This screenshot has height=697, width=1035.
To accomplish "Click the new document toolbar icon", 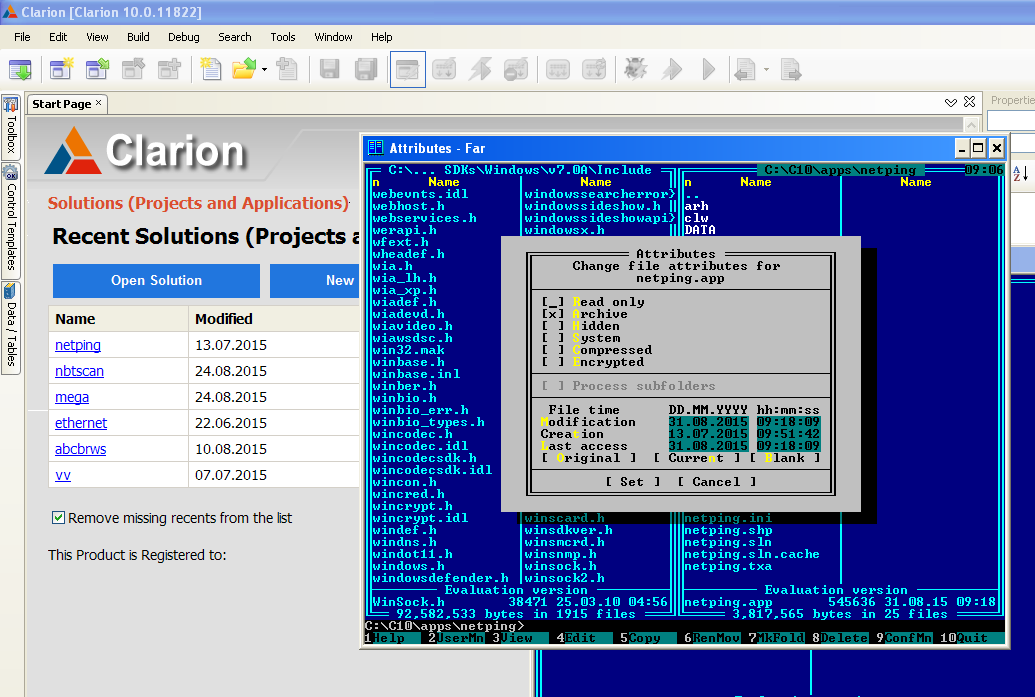I will [x=210, y=69].
